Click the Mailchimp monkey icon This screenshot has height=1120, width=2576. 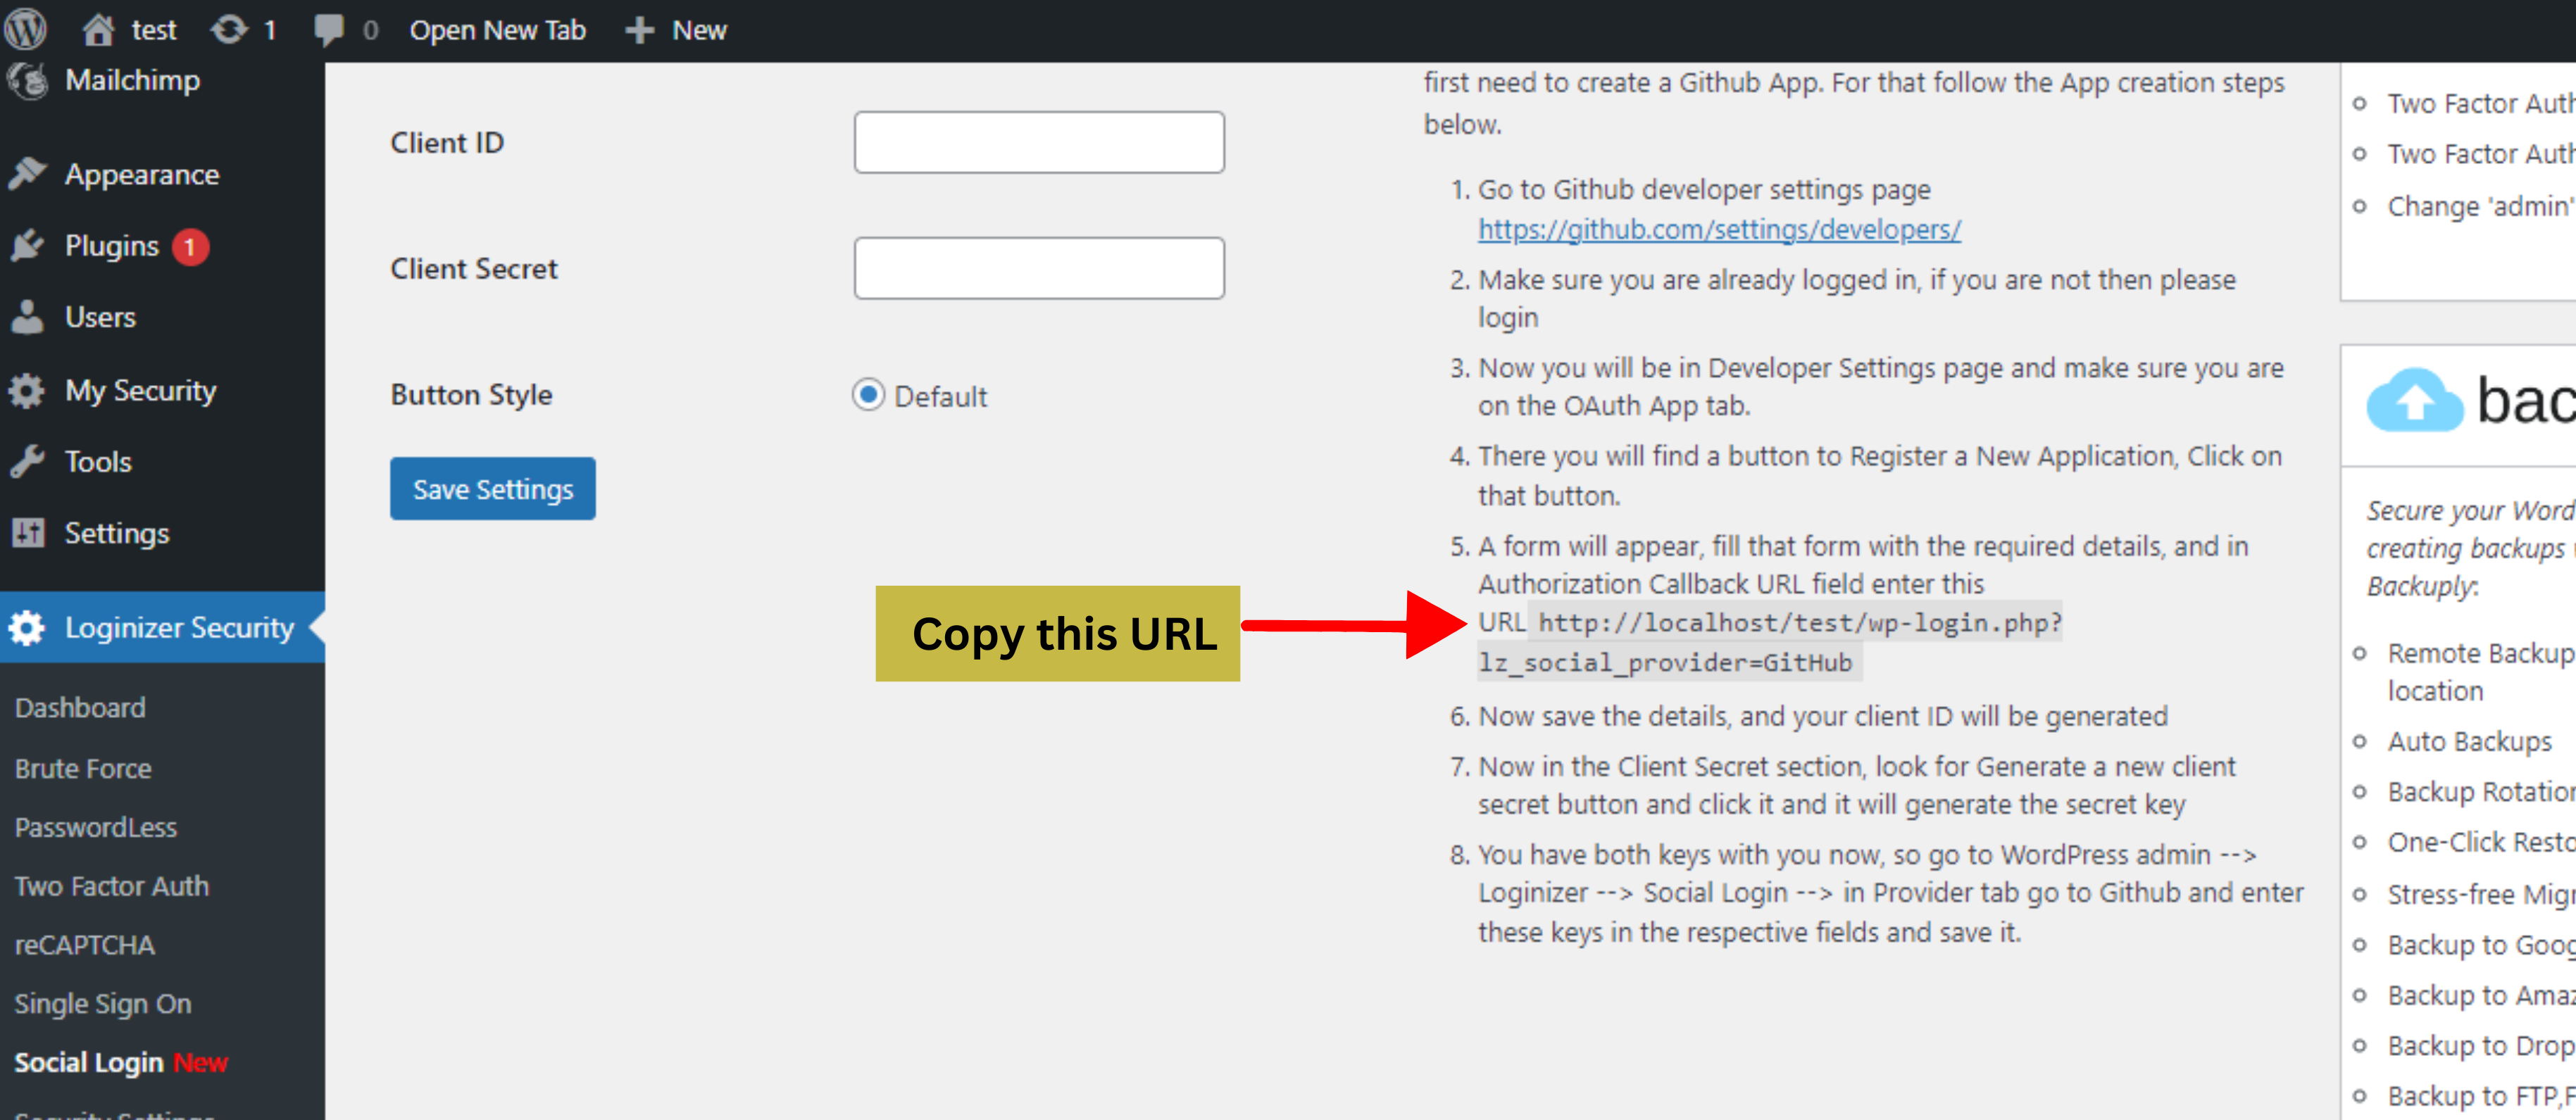coord(28,80)
